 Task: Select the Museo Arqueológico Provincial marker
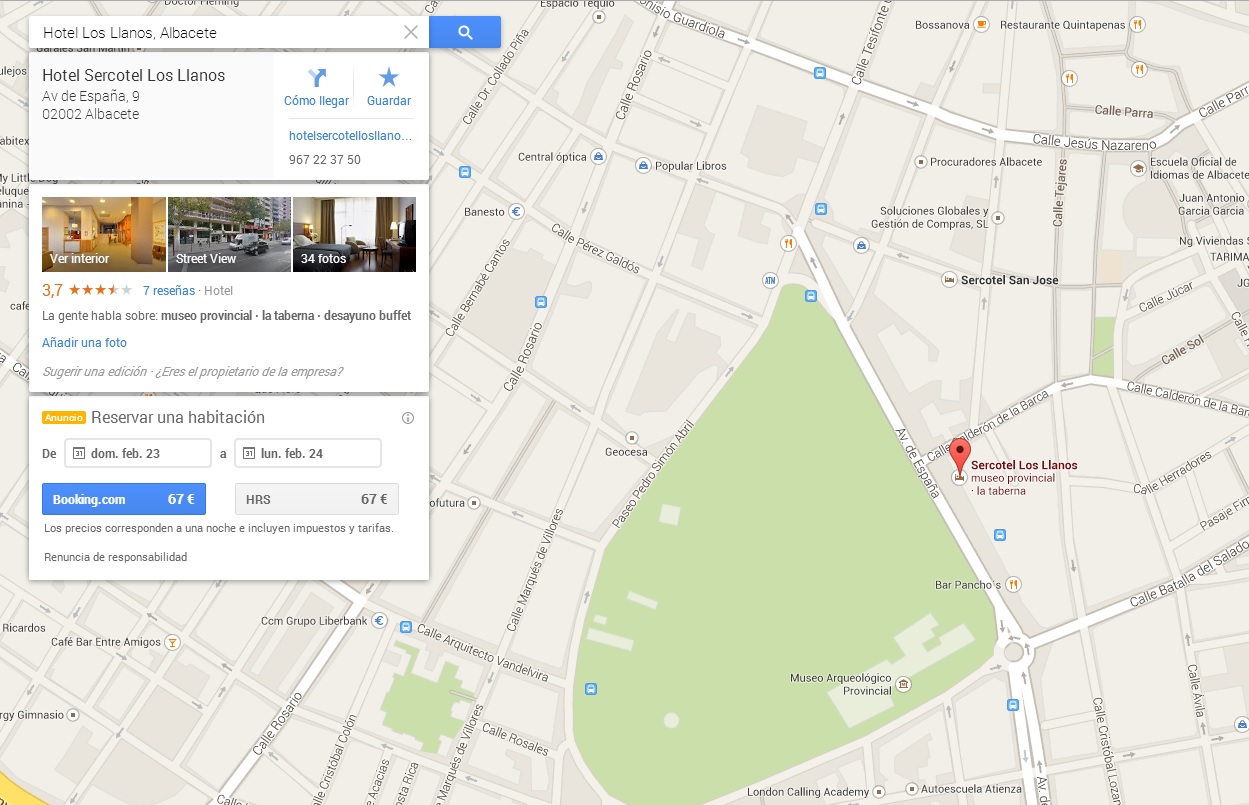[904, 684]
